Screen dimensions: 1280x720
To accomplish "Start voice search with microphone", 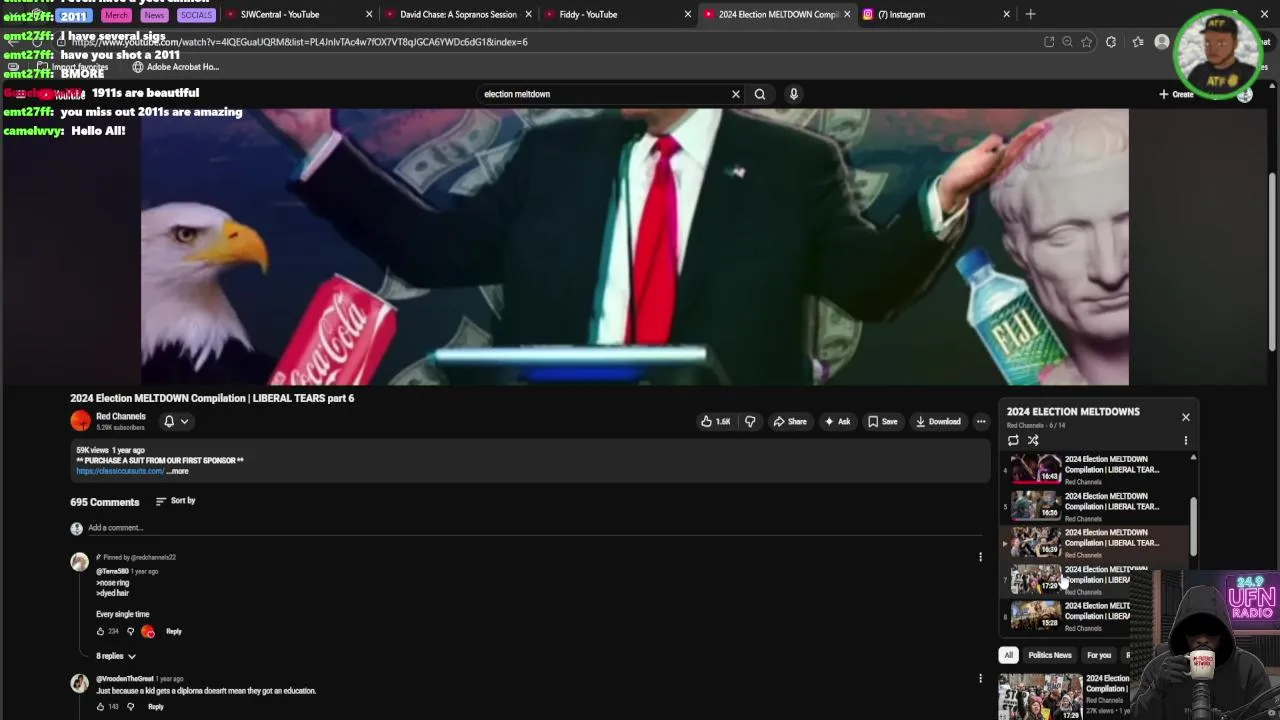I will coord(794,94).
